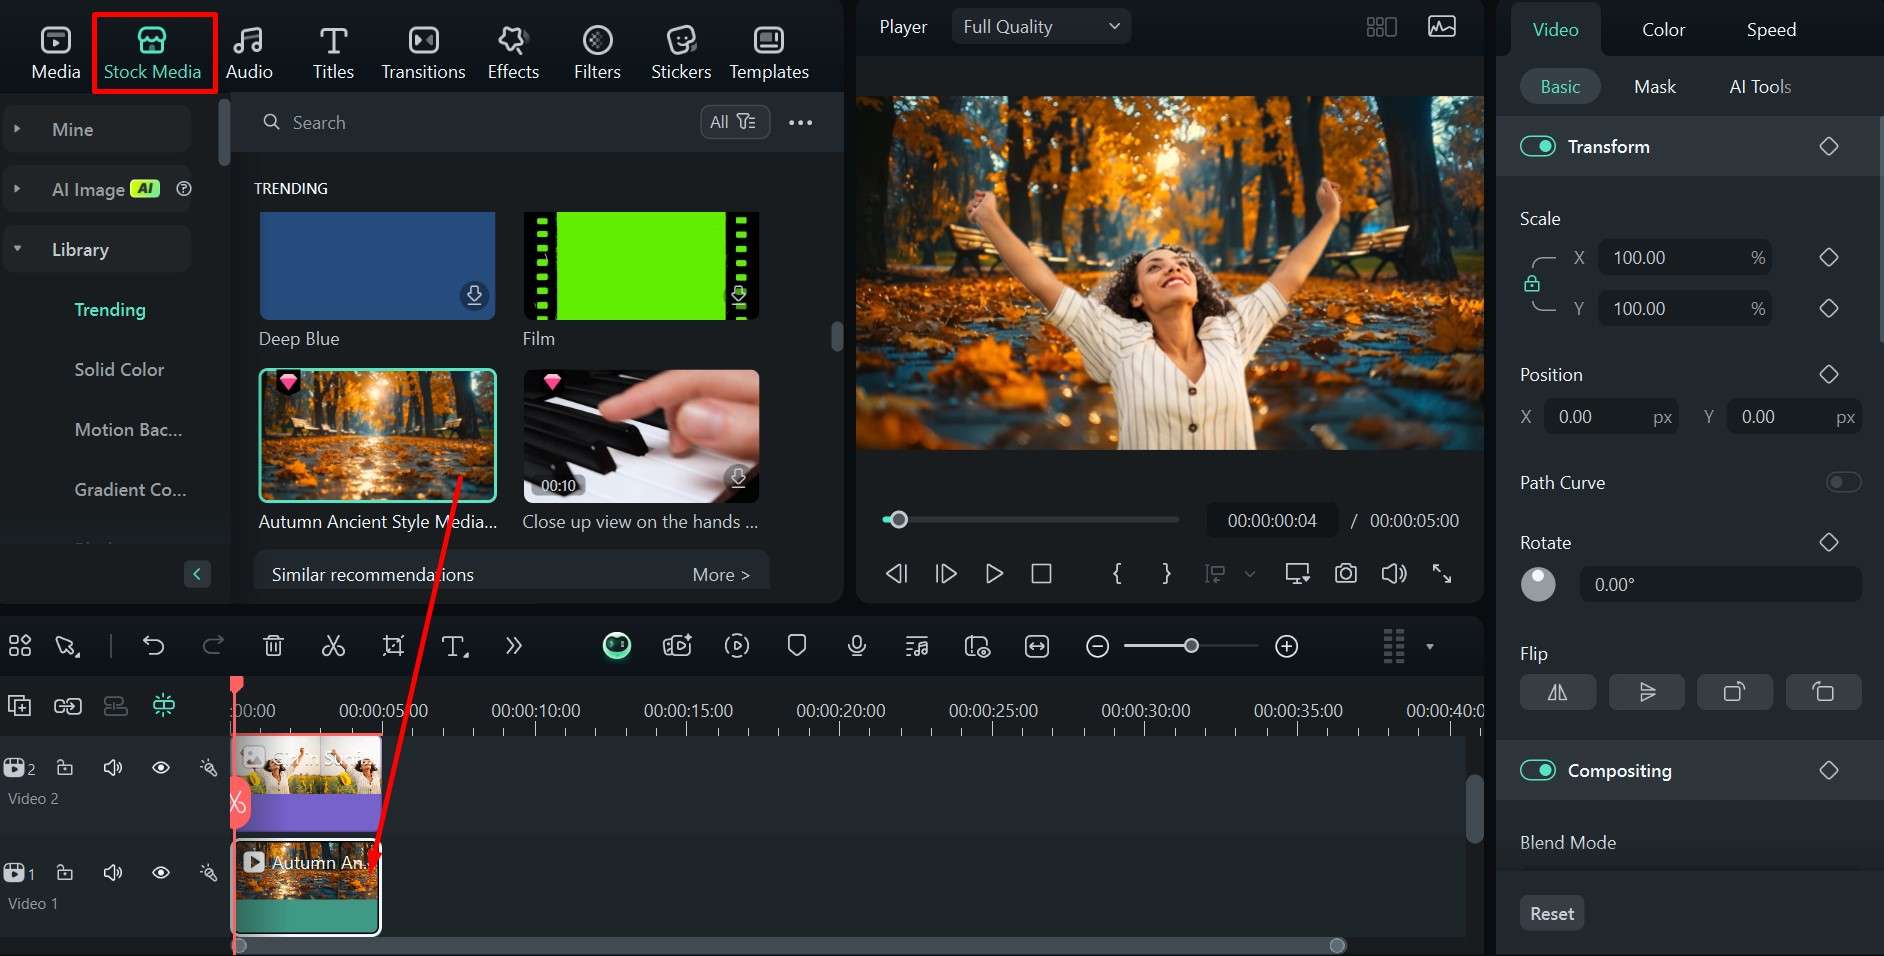Viewport: 1884px width, 956px height.
Task: Click the Reset button
Action: tap(1551, 913)
